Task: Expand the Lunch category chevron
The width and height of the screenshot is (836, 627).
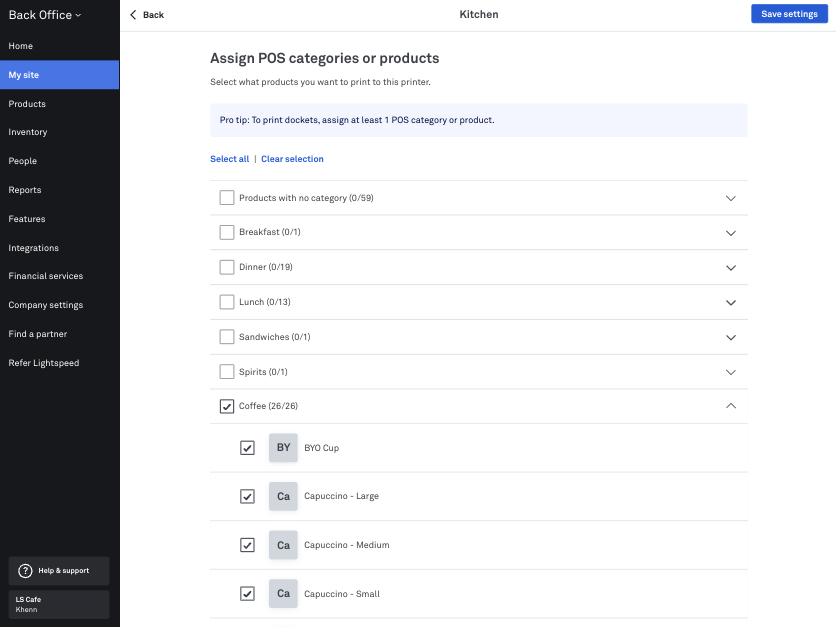Action: [730, 303]
